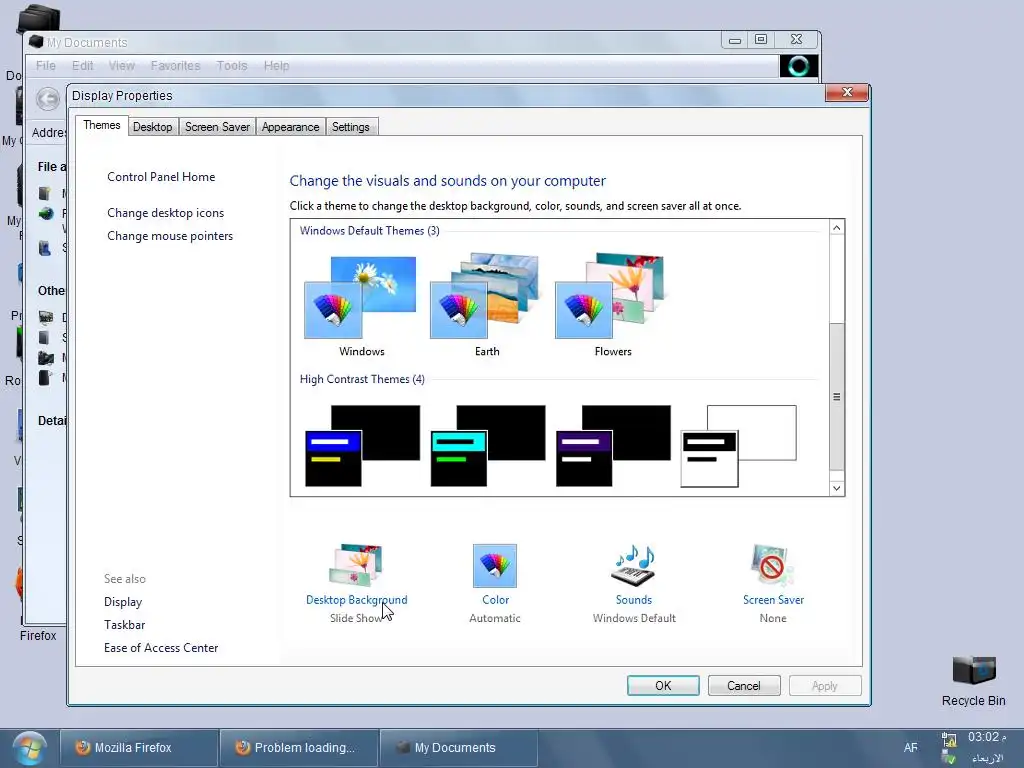Open the Desktop Background icon
The image size is (1024, 768).
(356, 565)
